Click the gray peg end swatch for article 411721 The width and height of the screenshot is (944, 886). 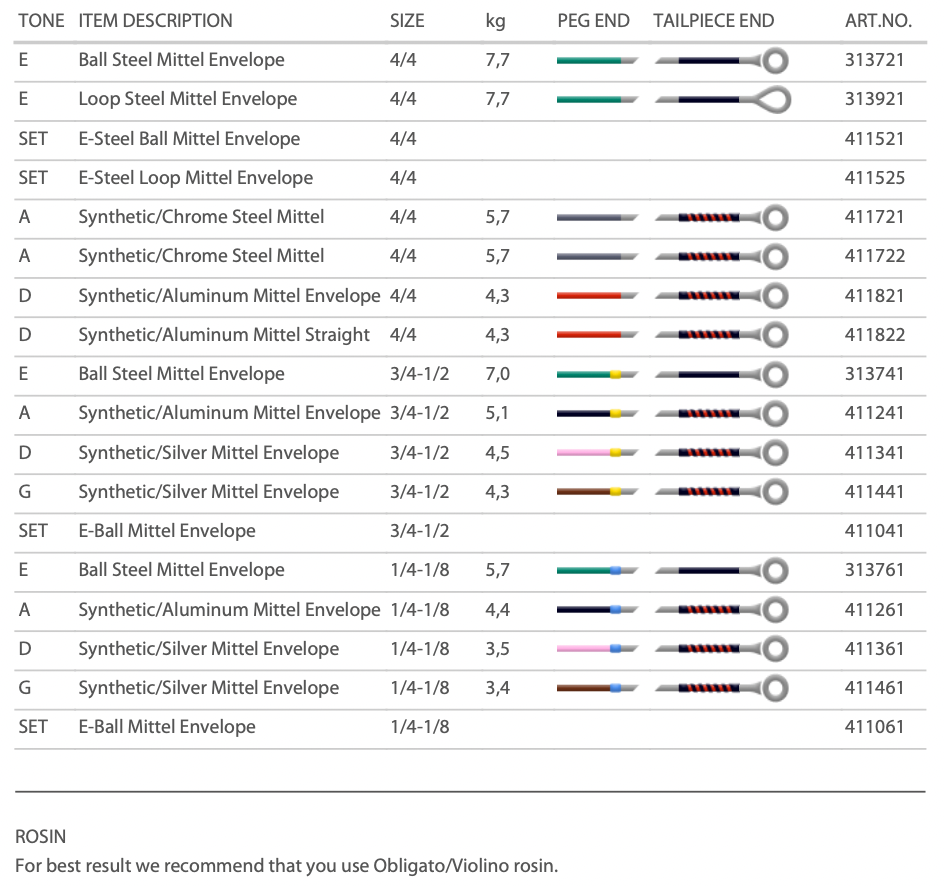pos(597,217)
